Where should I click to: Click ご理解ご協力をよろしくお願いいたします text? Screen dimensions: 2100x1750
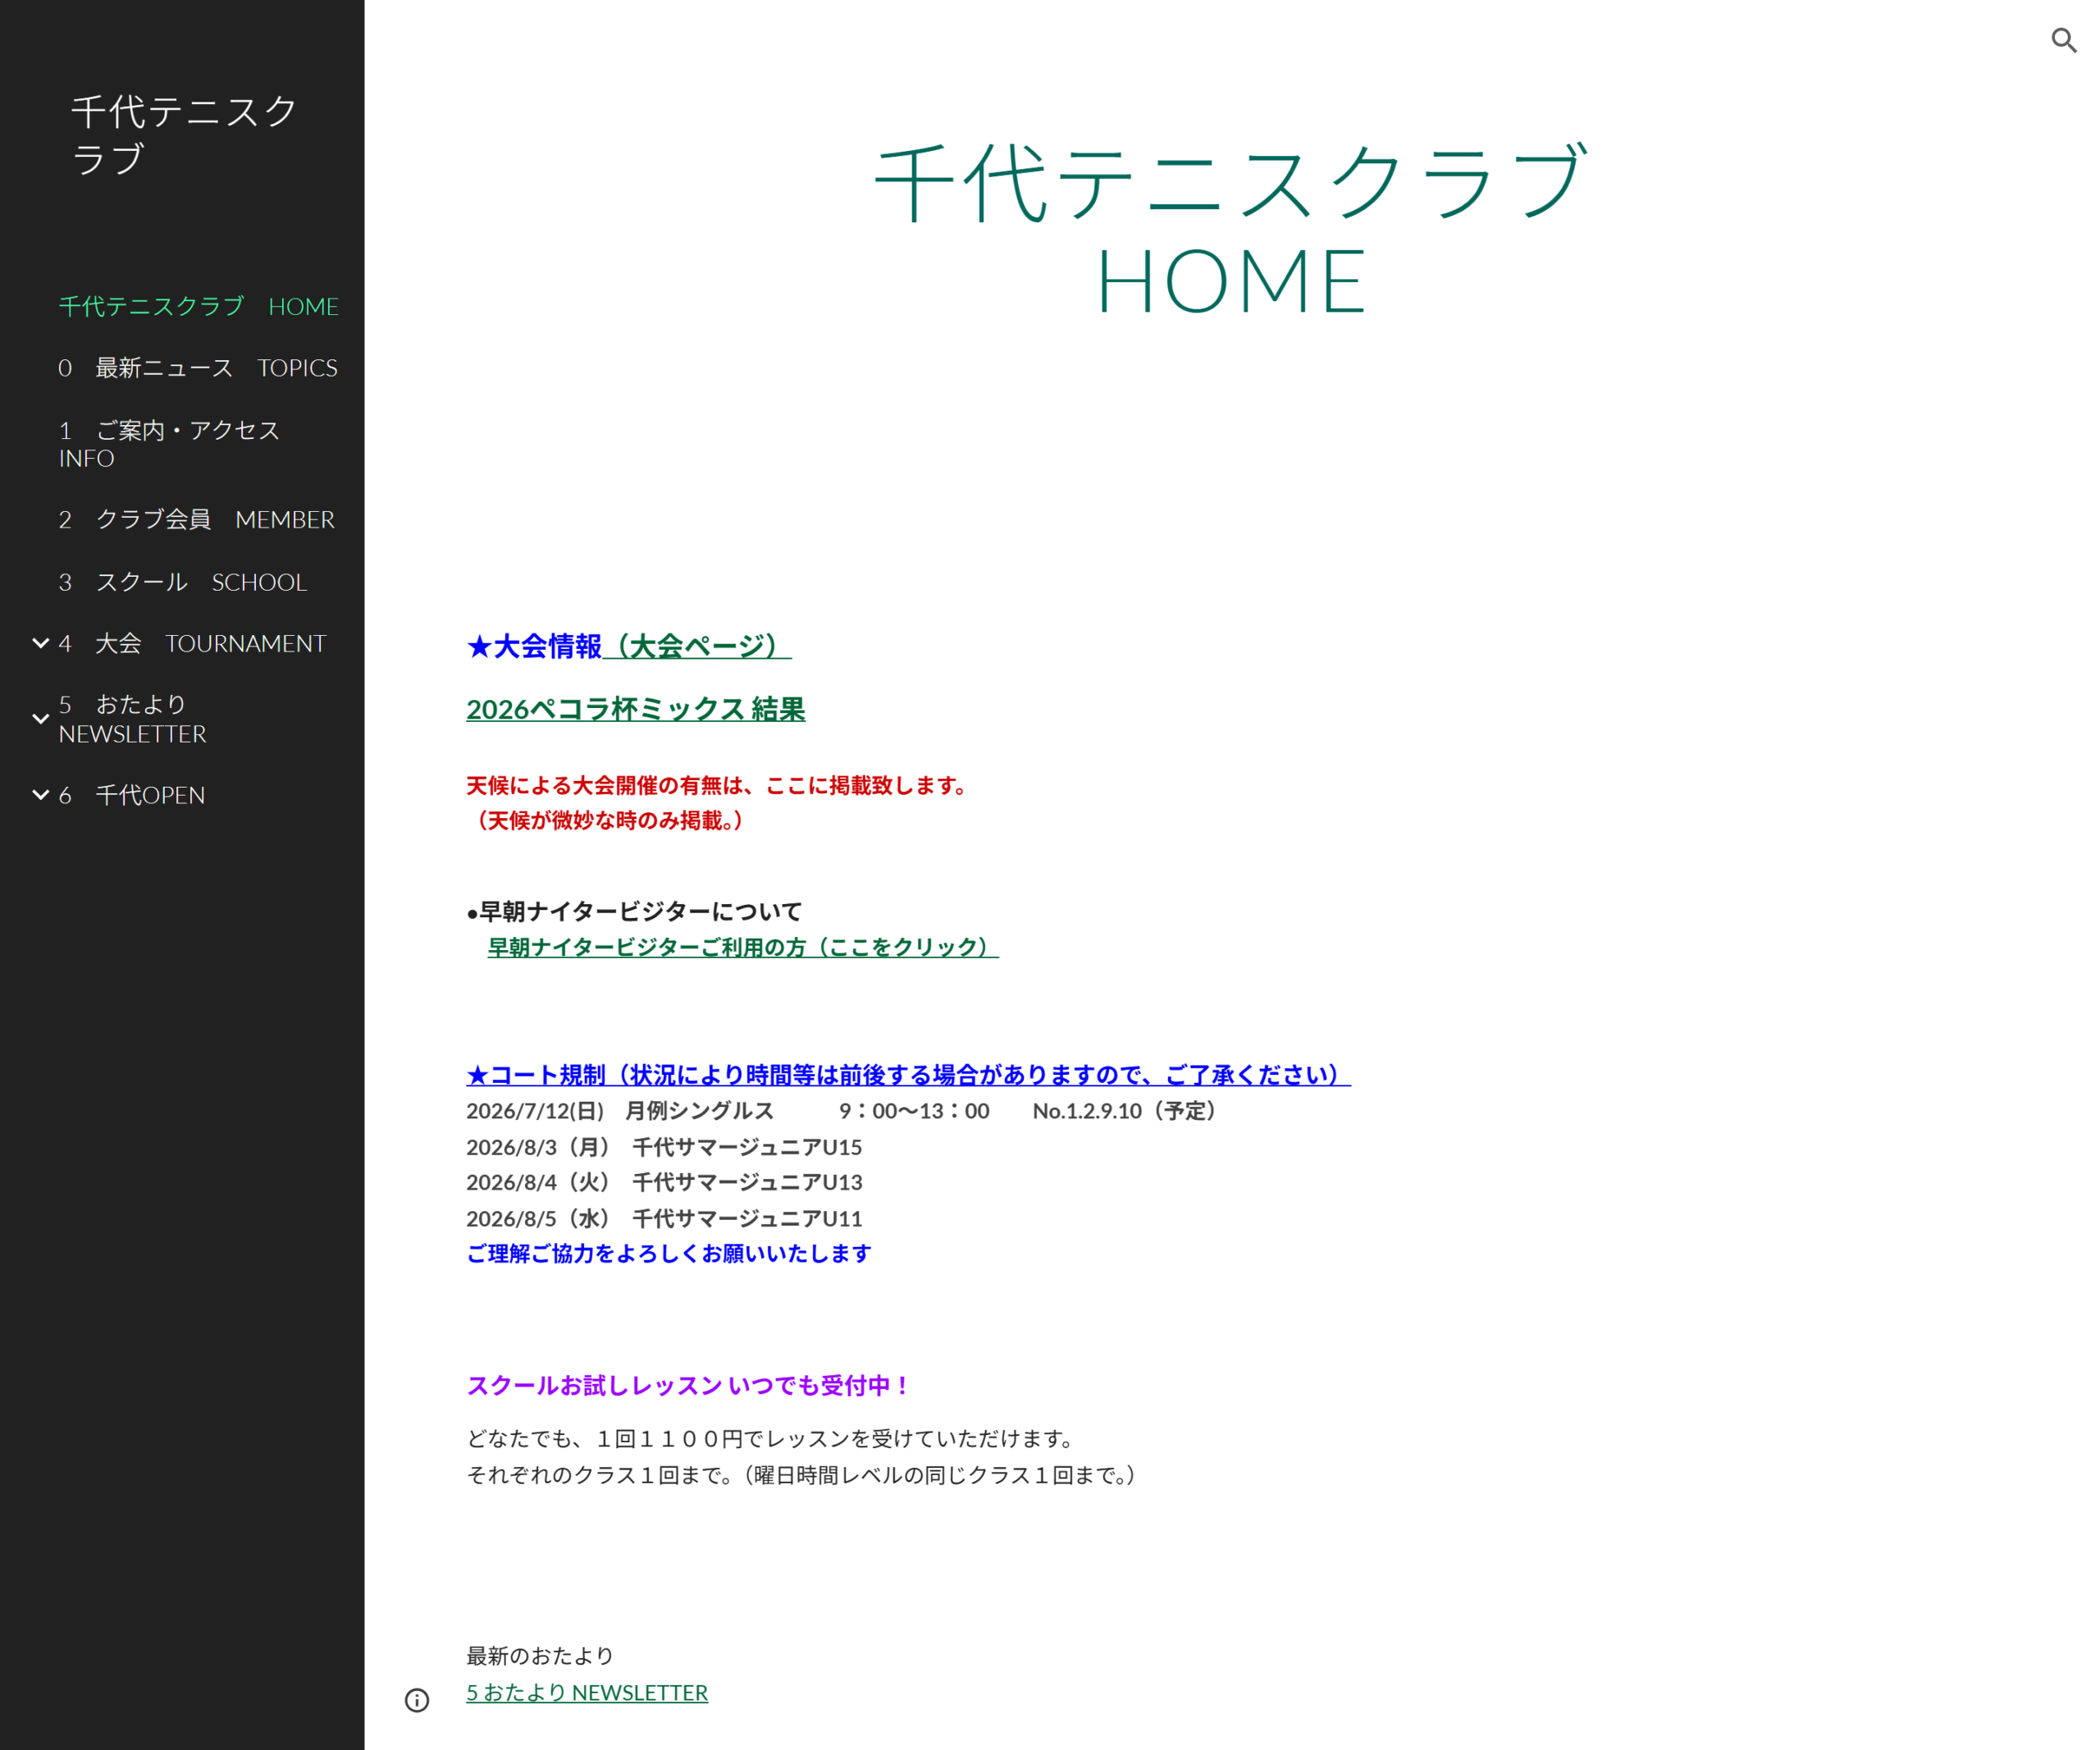point(669,1254)
